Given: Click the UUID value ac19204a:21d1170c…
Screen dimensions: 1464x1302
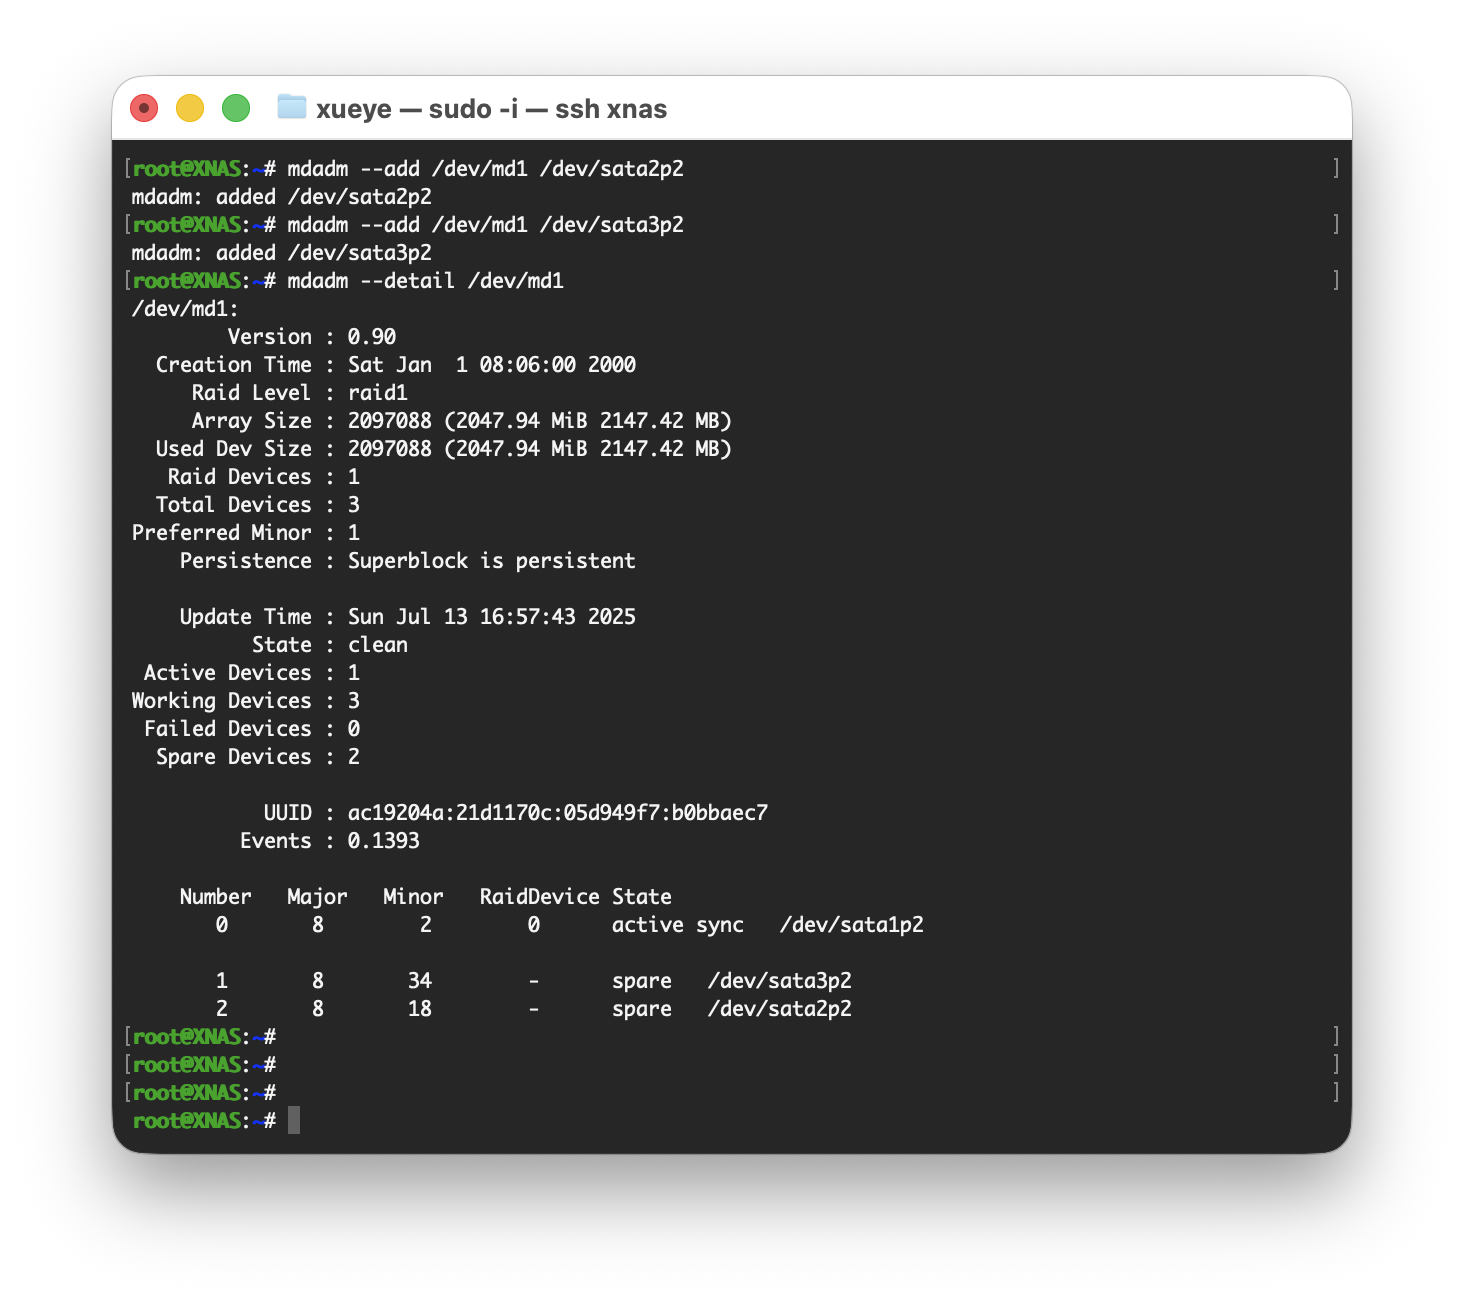Looking at the screenshot, I should [x=557, y=813].
